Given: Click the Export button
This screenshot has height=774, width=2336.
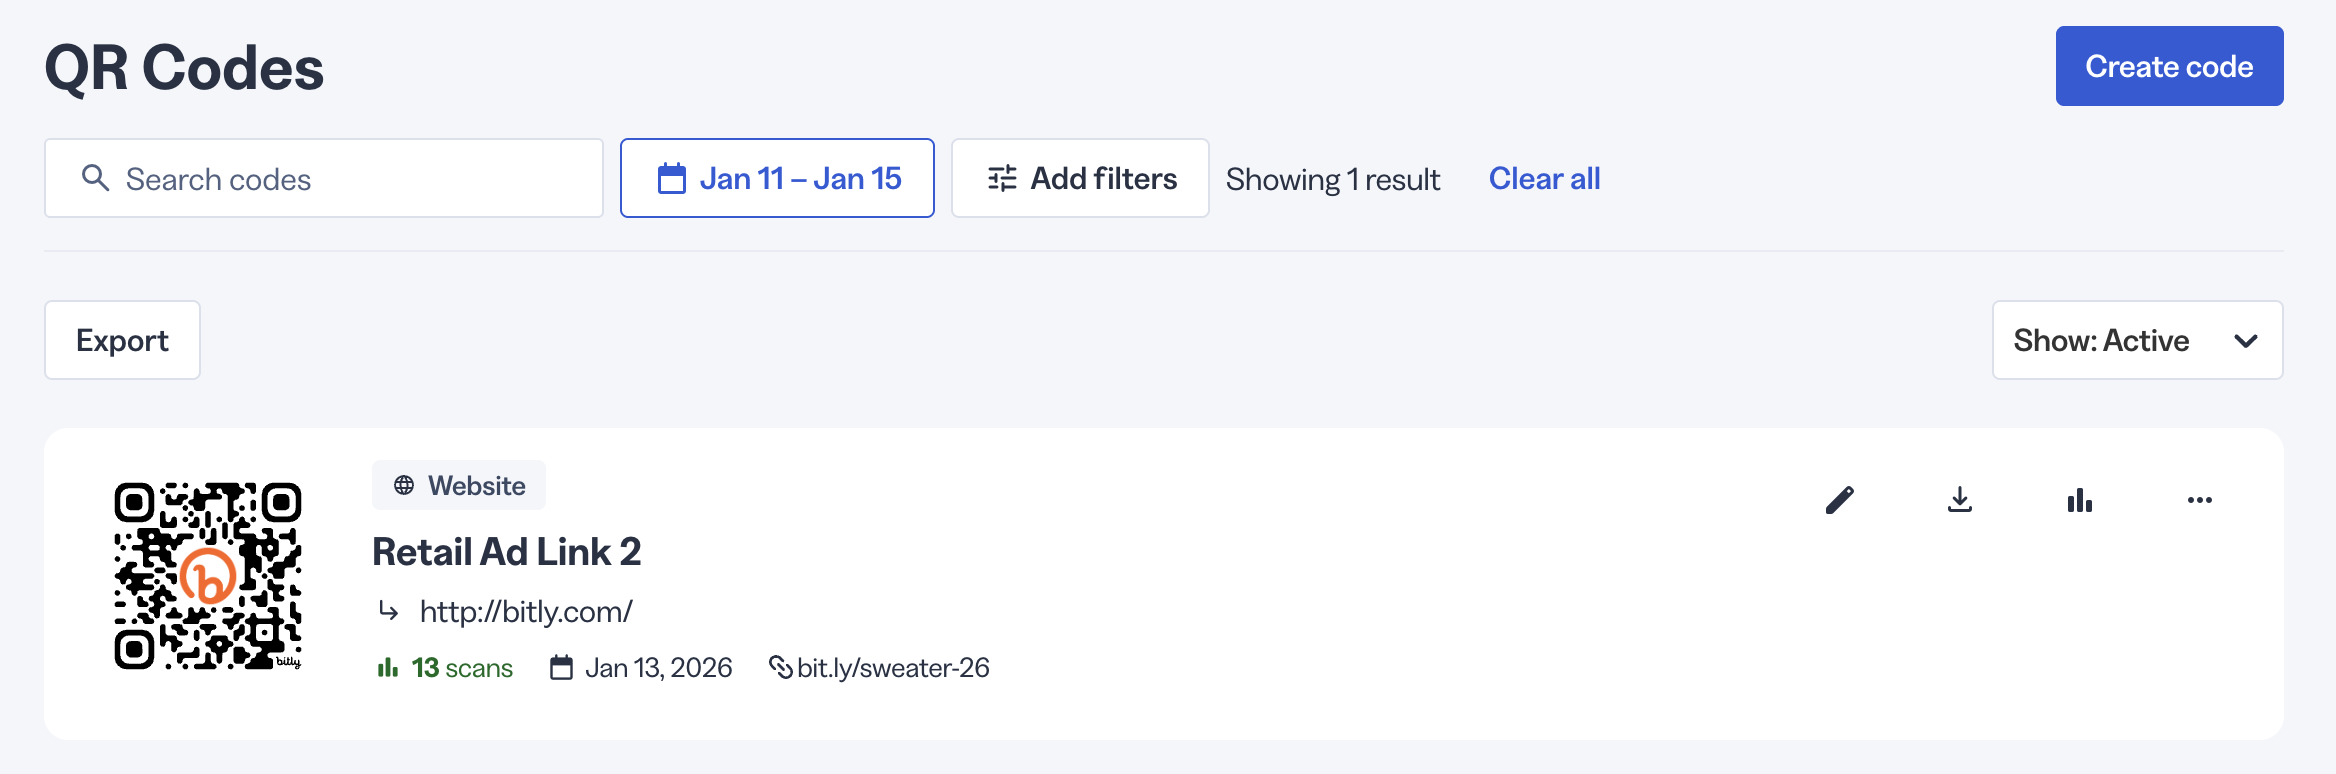Looking at the screenshot, I should pos(122,340).
